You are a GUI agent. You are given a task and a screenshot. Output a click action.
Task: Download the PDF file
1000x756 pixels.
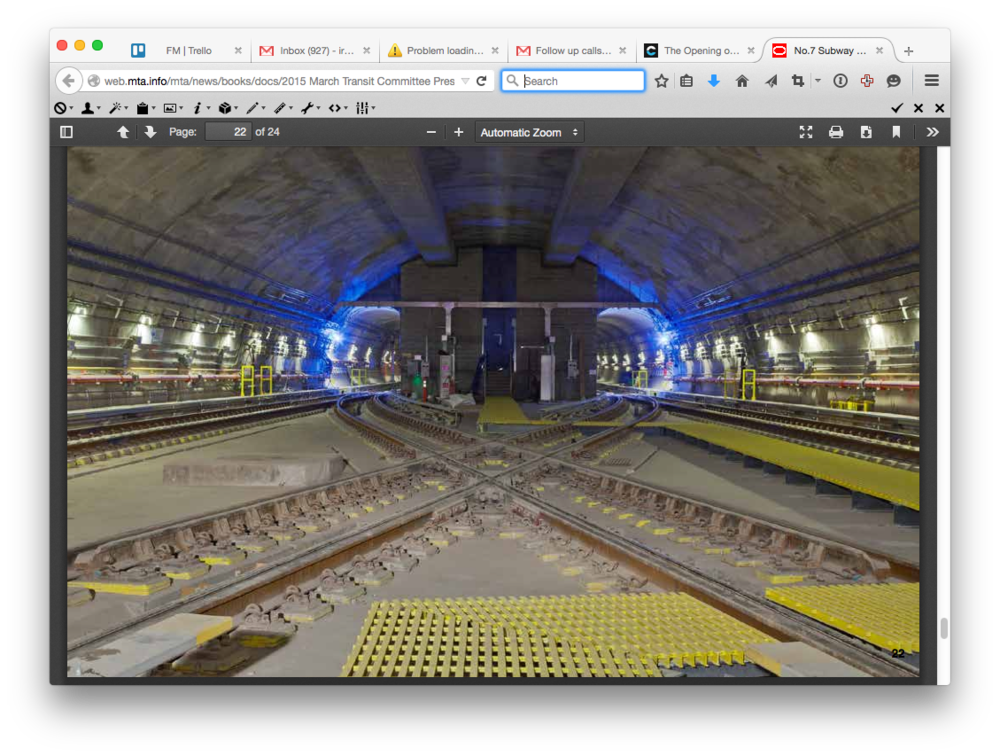pyautogui.click(x=866, y=131)
